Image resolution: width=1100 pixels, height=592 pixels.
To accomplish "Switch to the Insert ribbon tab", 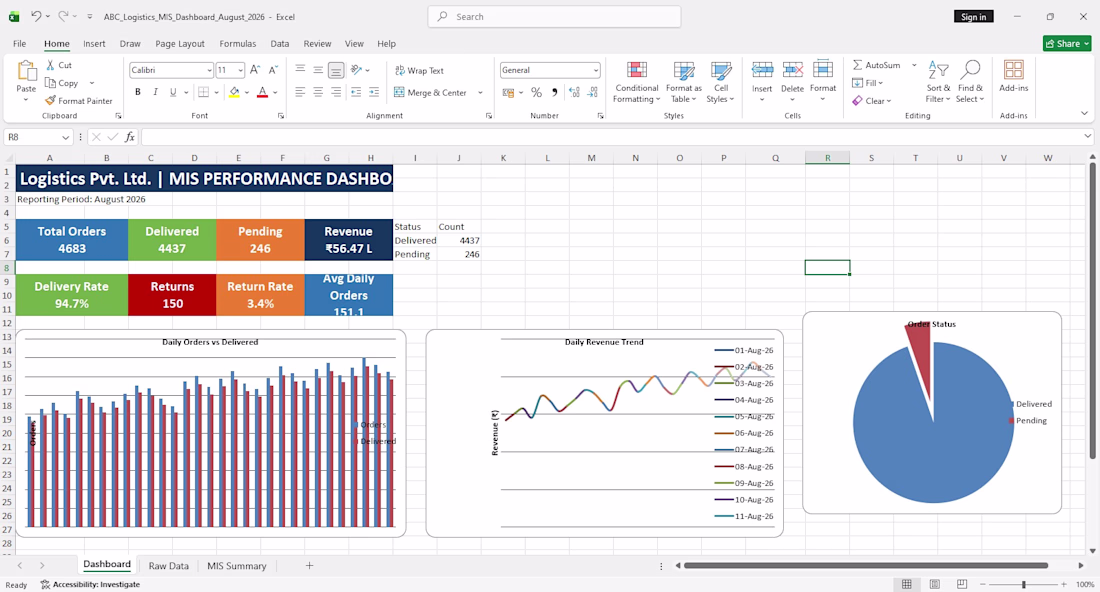I will click(x=94, y=43).
